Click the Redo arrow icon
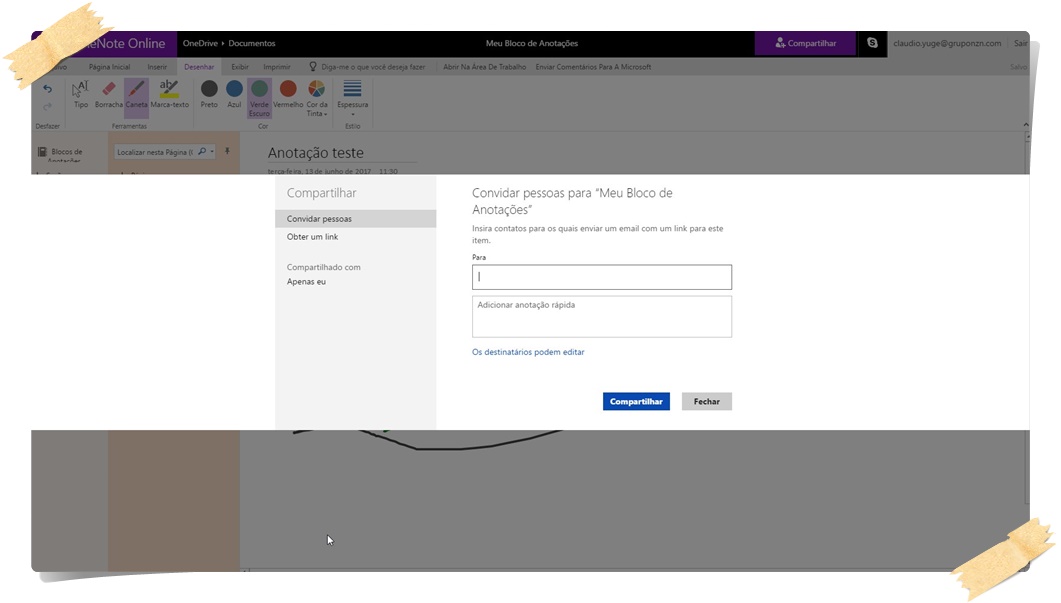This screenshot has height=603, width=1061. pos(47,106)
